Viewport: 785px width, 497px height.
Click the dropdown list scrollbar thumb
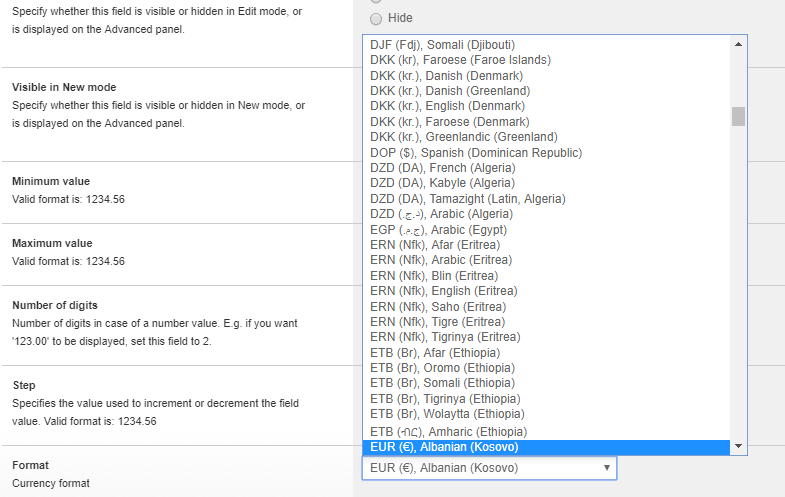click(738, 116)
